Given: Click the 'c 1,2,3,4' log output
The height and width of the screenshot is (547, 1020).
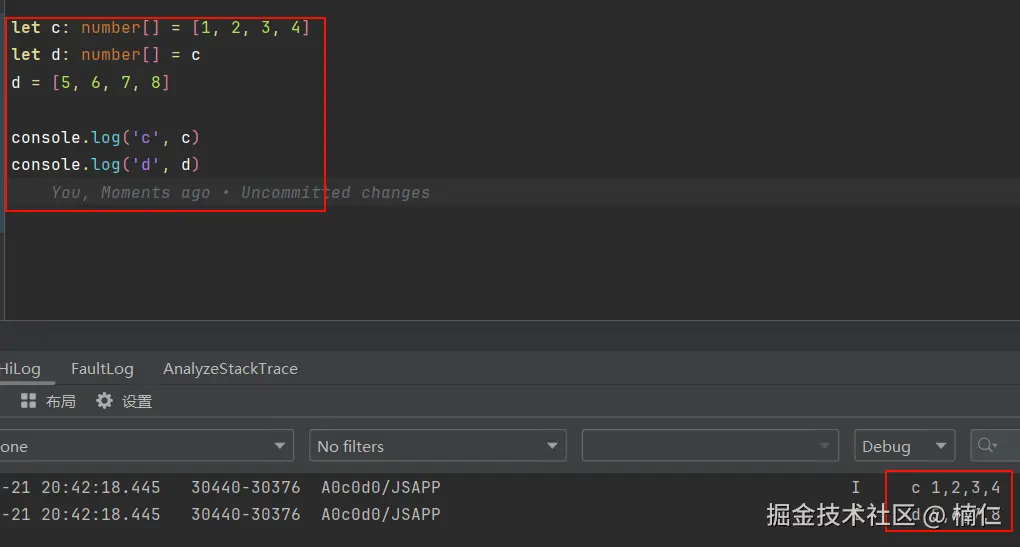Looking at the screenshot, I should [x=956, y=487].
